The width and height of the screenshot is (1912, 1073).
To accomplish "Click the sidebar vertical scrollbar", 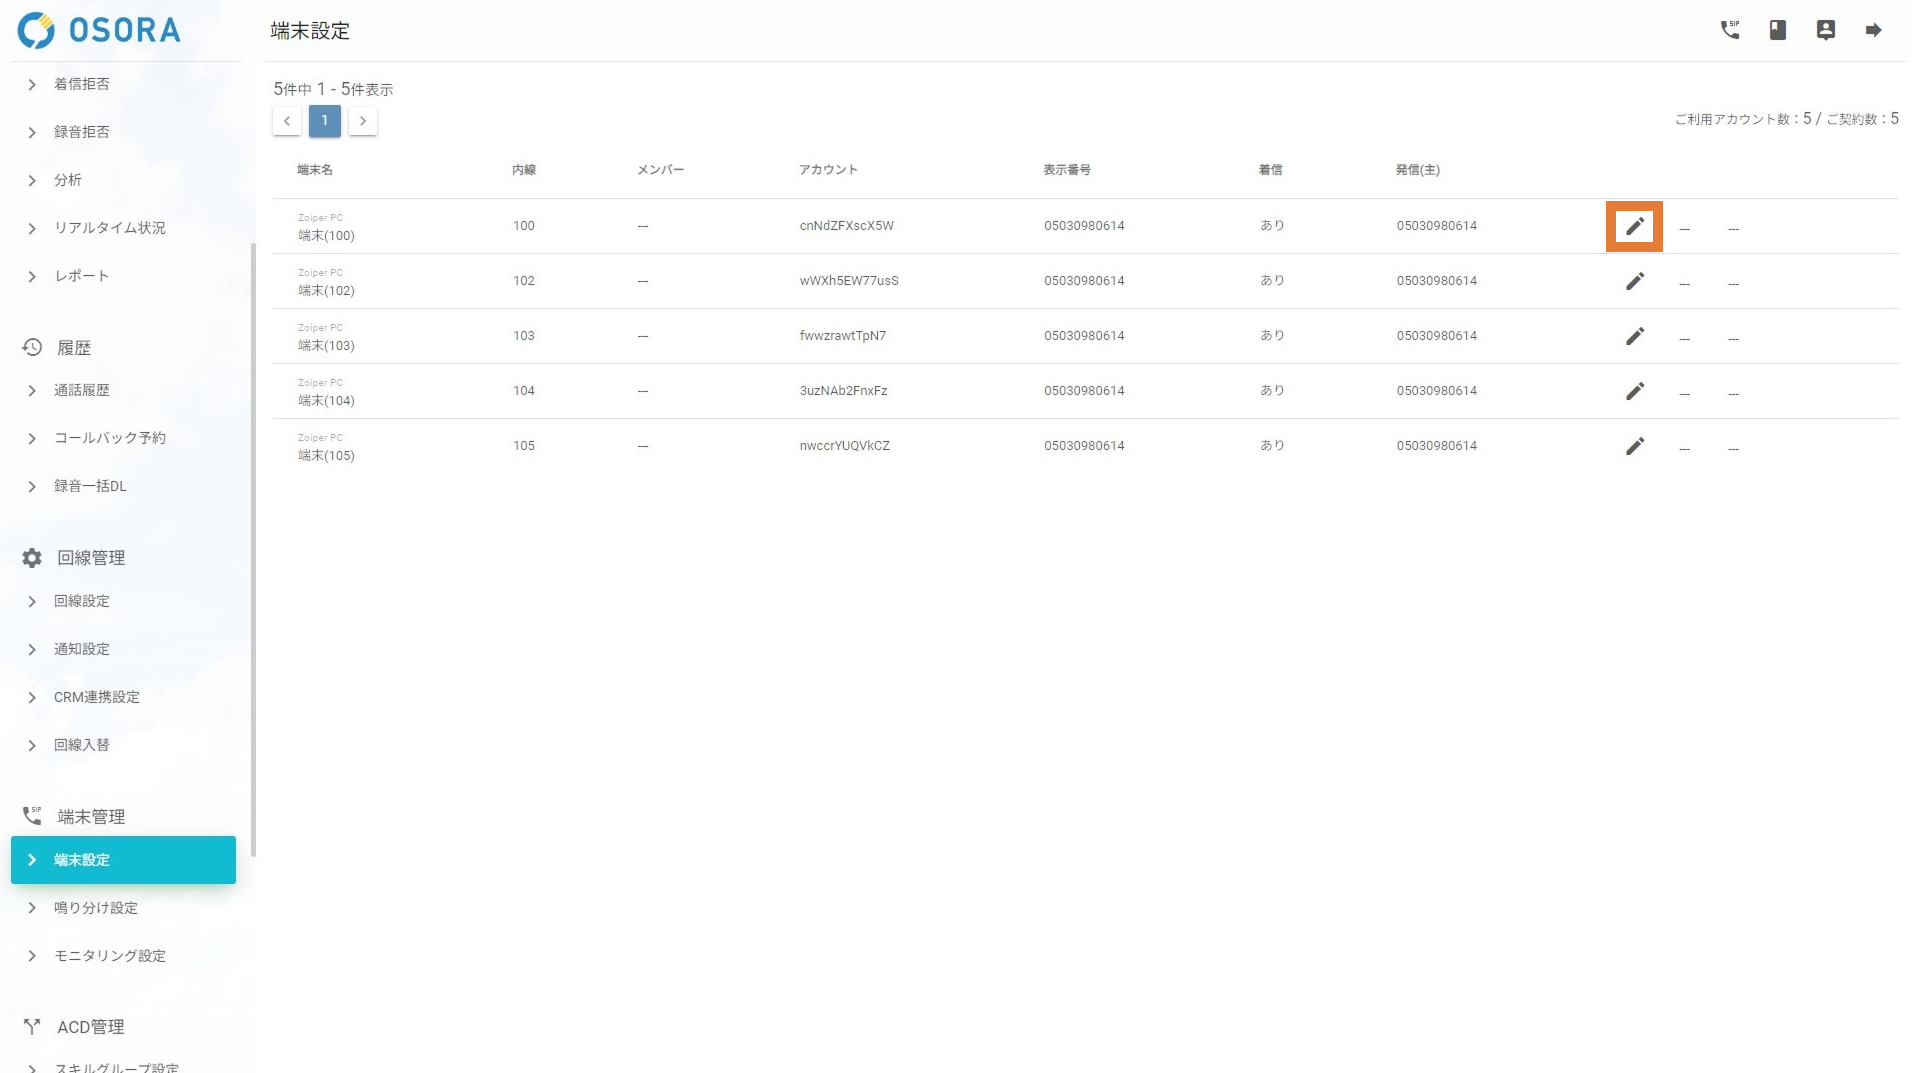I will 253,550.
